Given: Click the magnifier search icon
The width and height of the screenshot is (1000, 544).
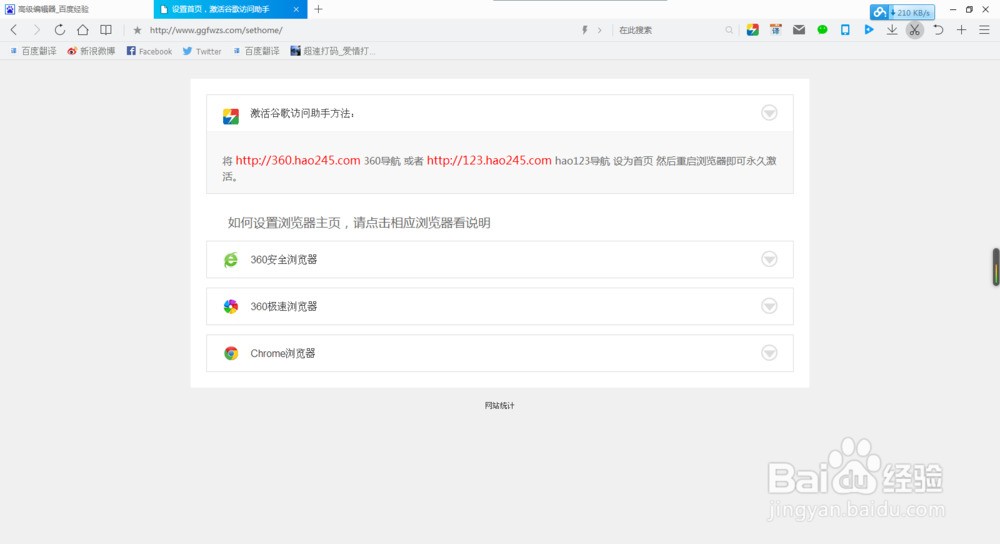Looking at the screenshot, I should tap(729, 30).
